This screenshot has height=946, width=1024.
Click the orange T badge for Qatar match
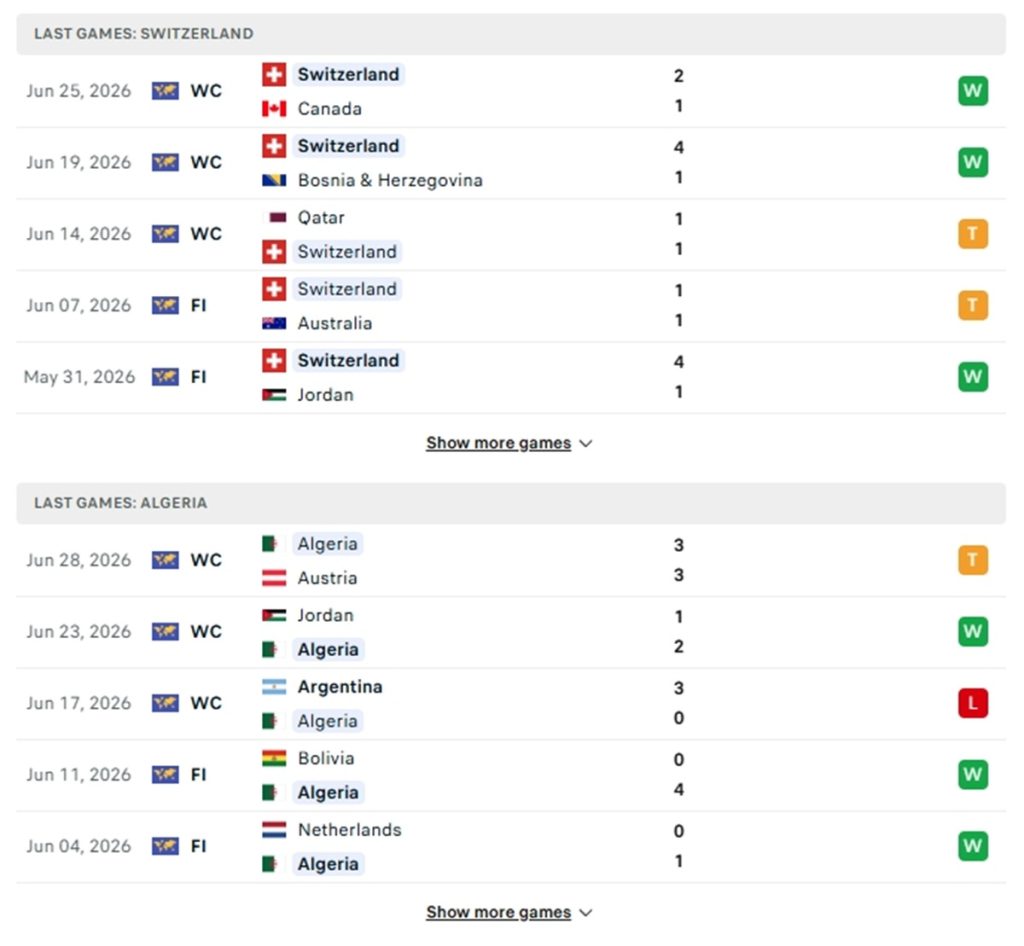coord(972,234)
